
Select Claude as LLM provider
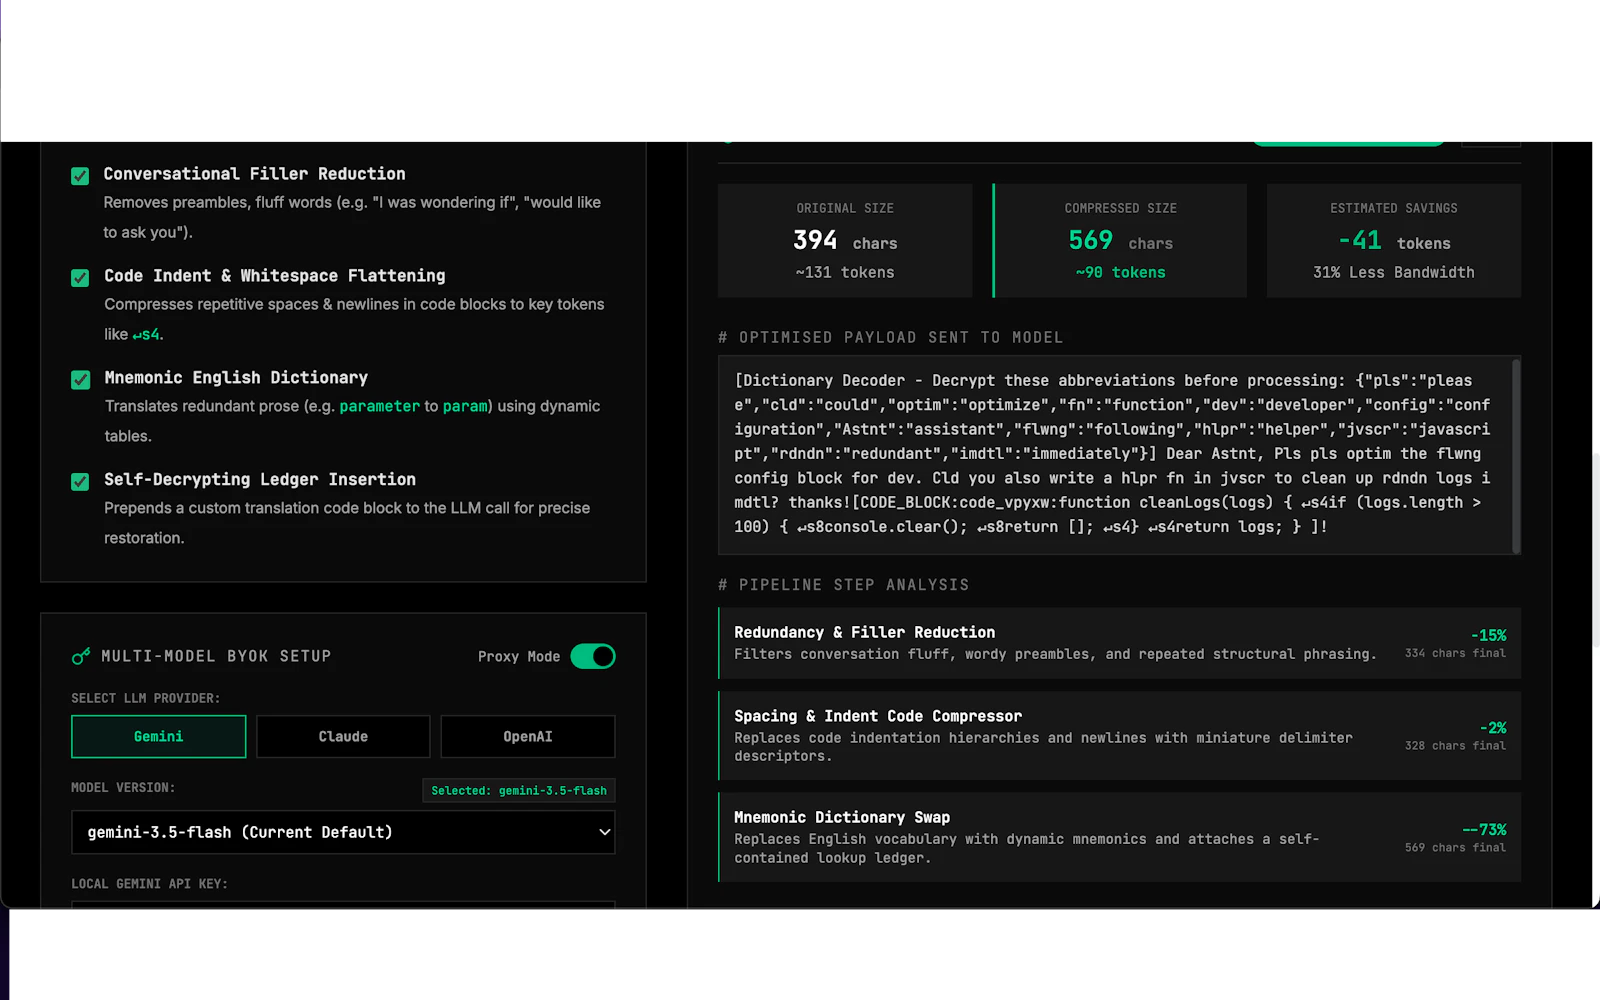click(x=343, y=736)
